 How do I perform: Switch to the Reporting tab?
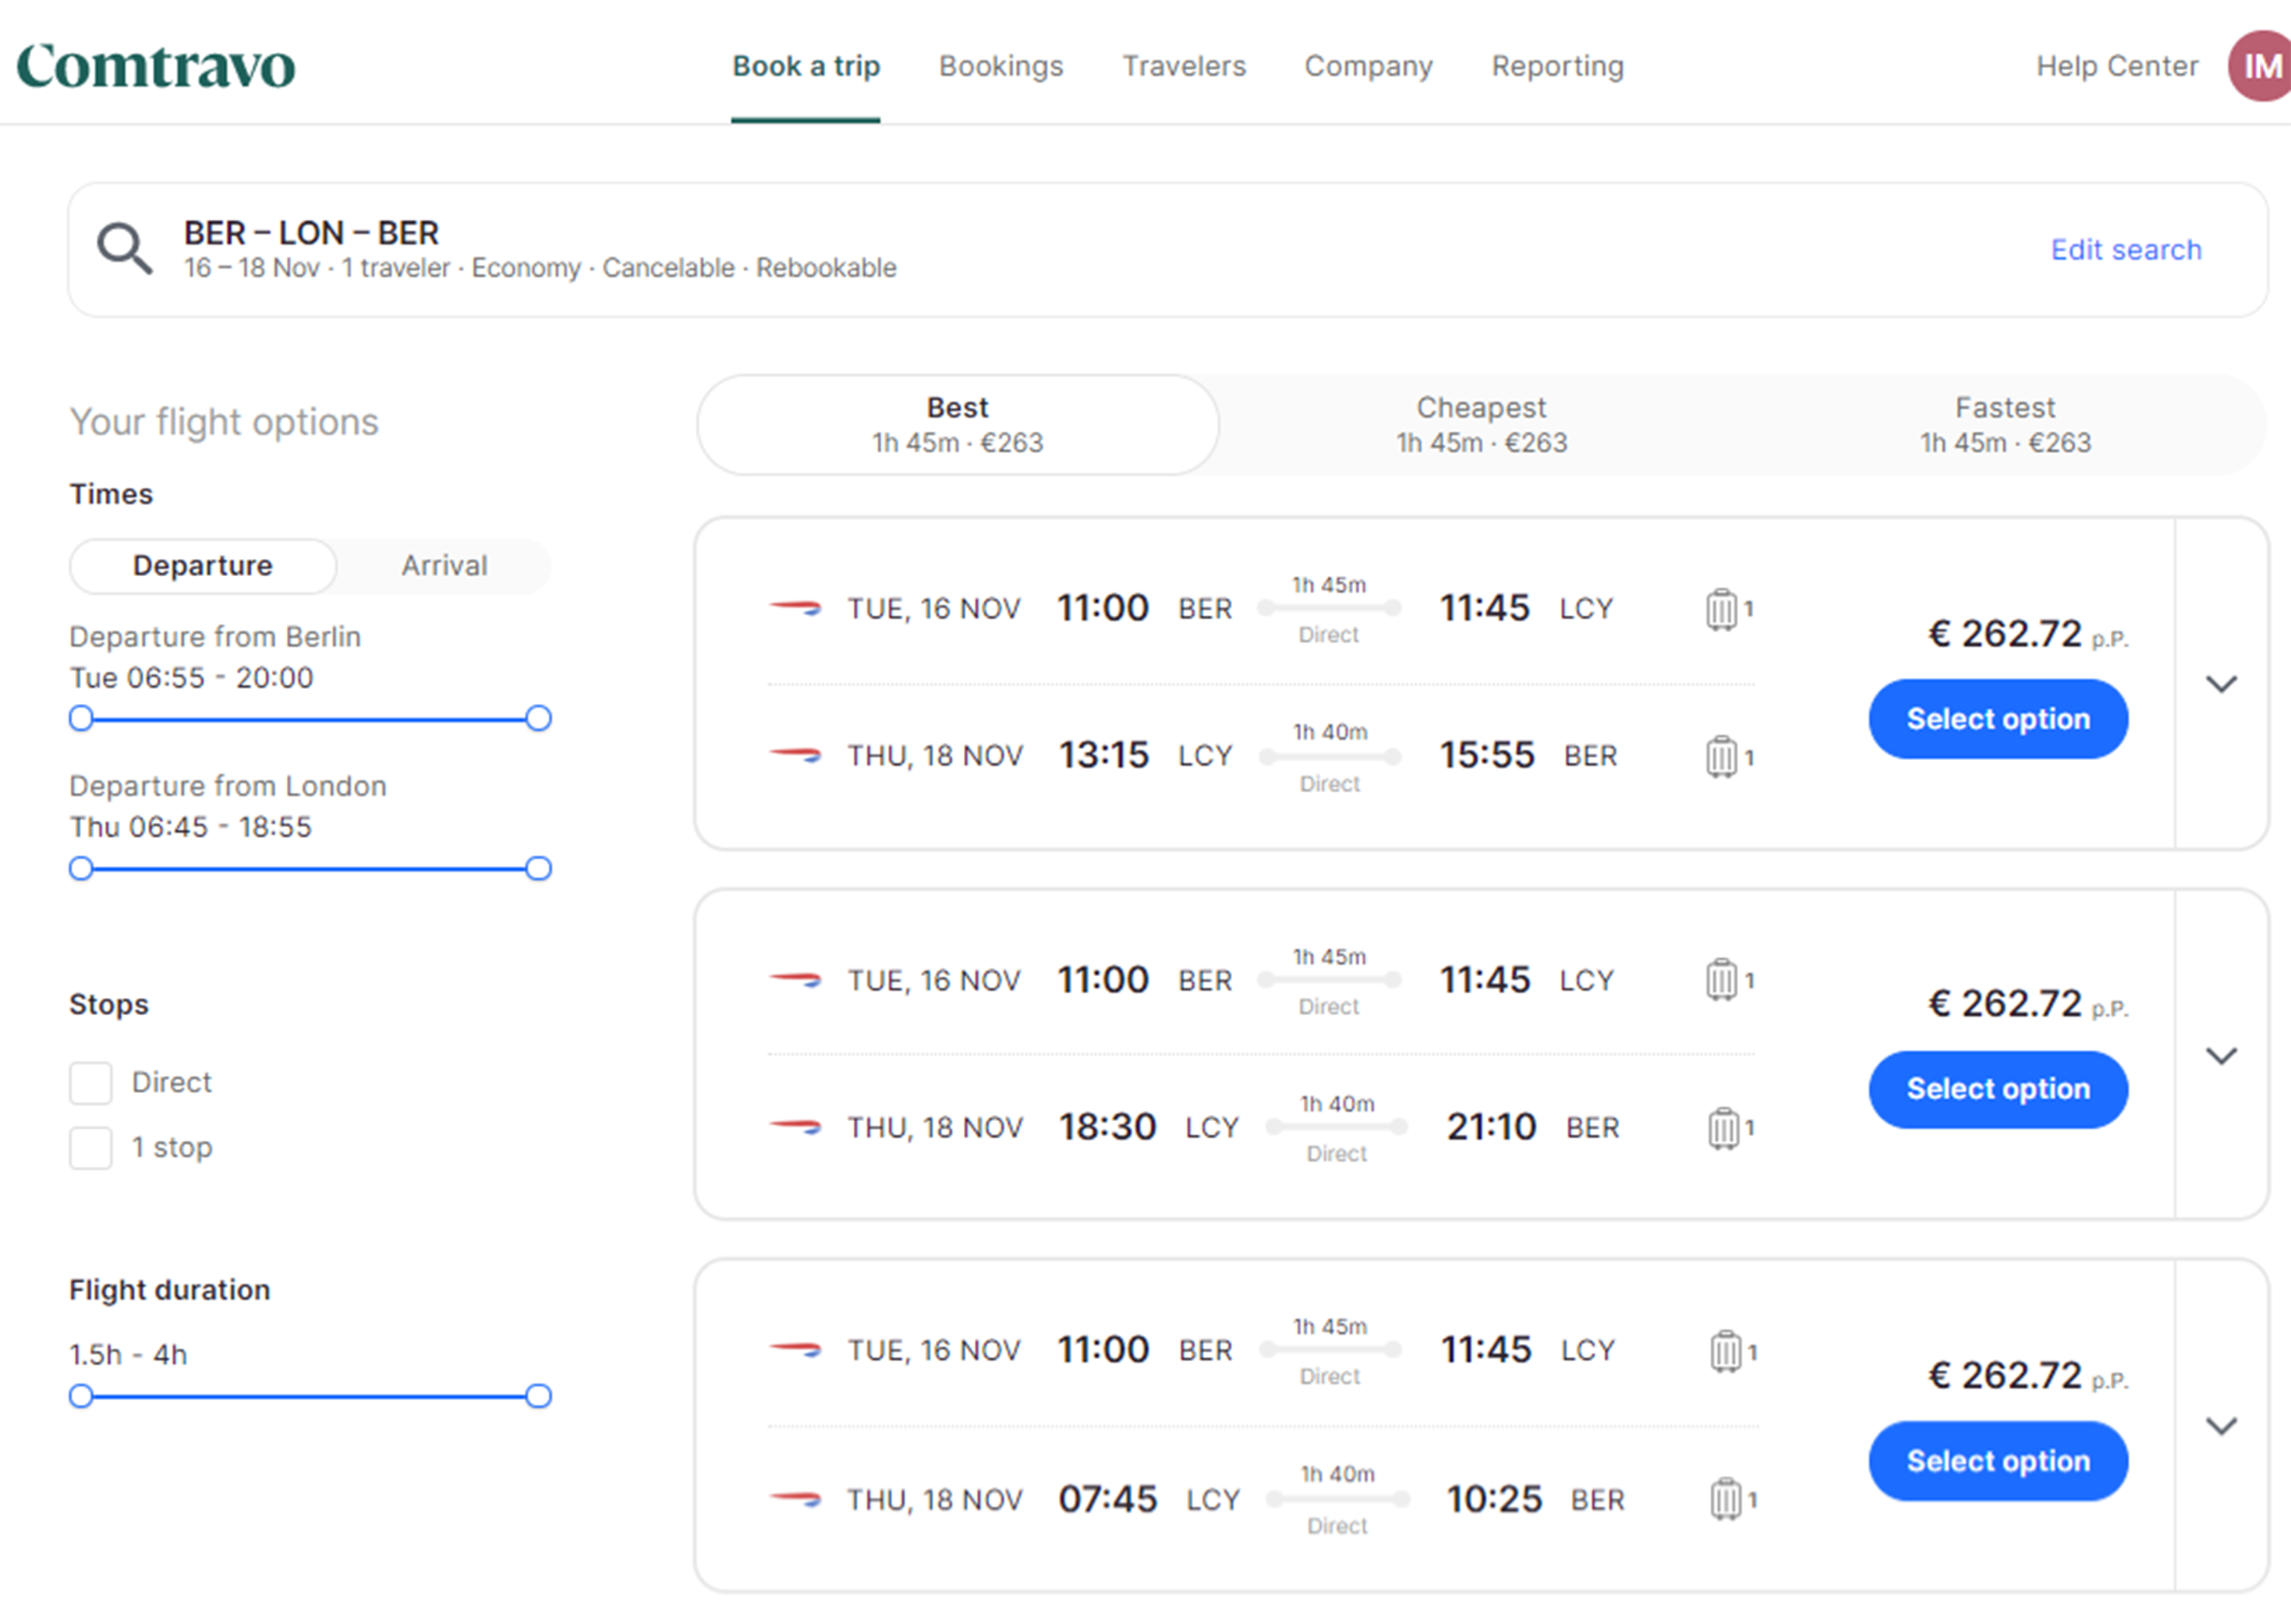(x=1558, y=66)
